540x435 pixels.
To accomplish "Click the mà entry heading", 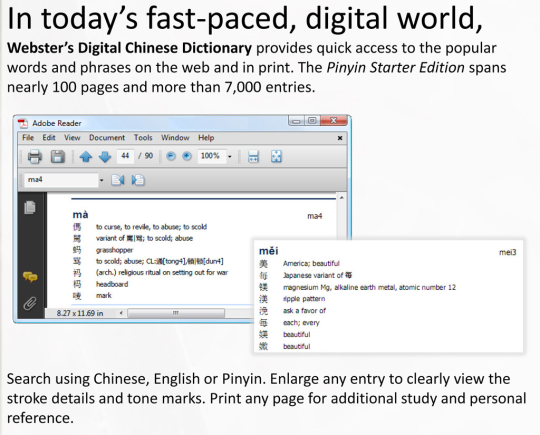I will coord(80,215).
